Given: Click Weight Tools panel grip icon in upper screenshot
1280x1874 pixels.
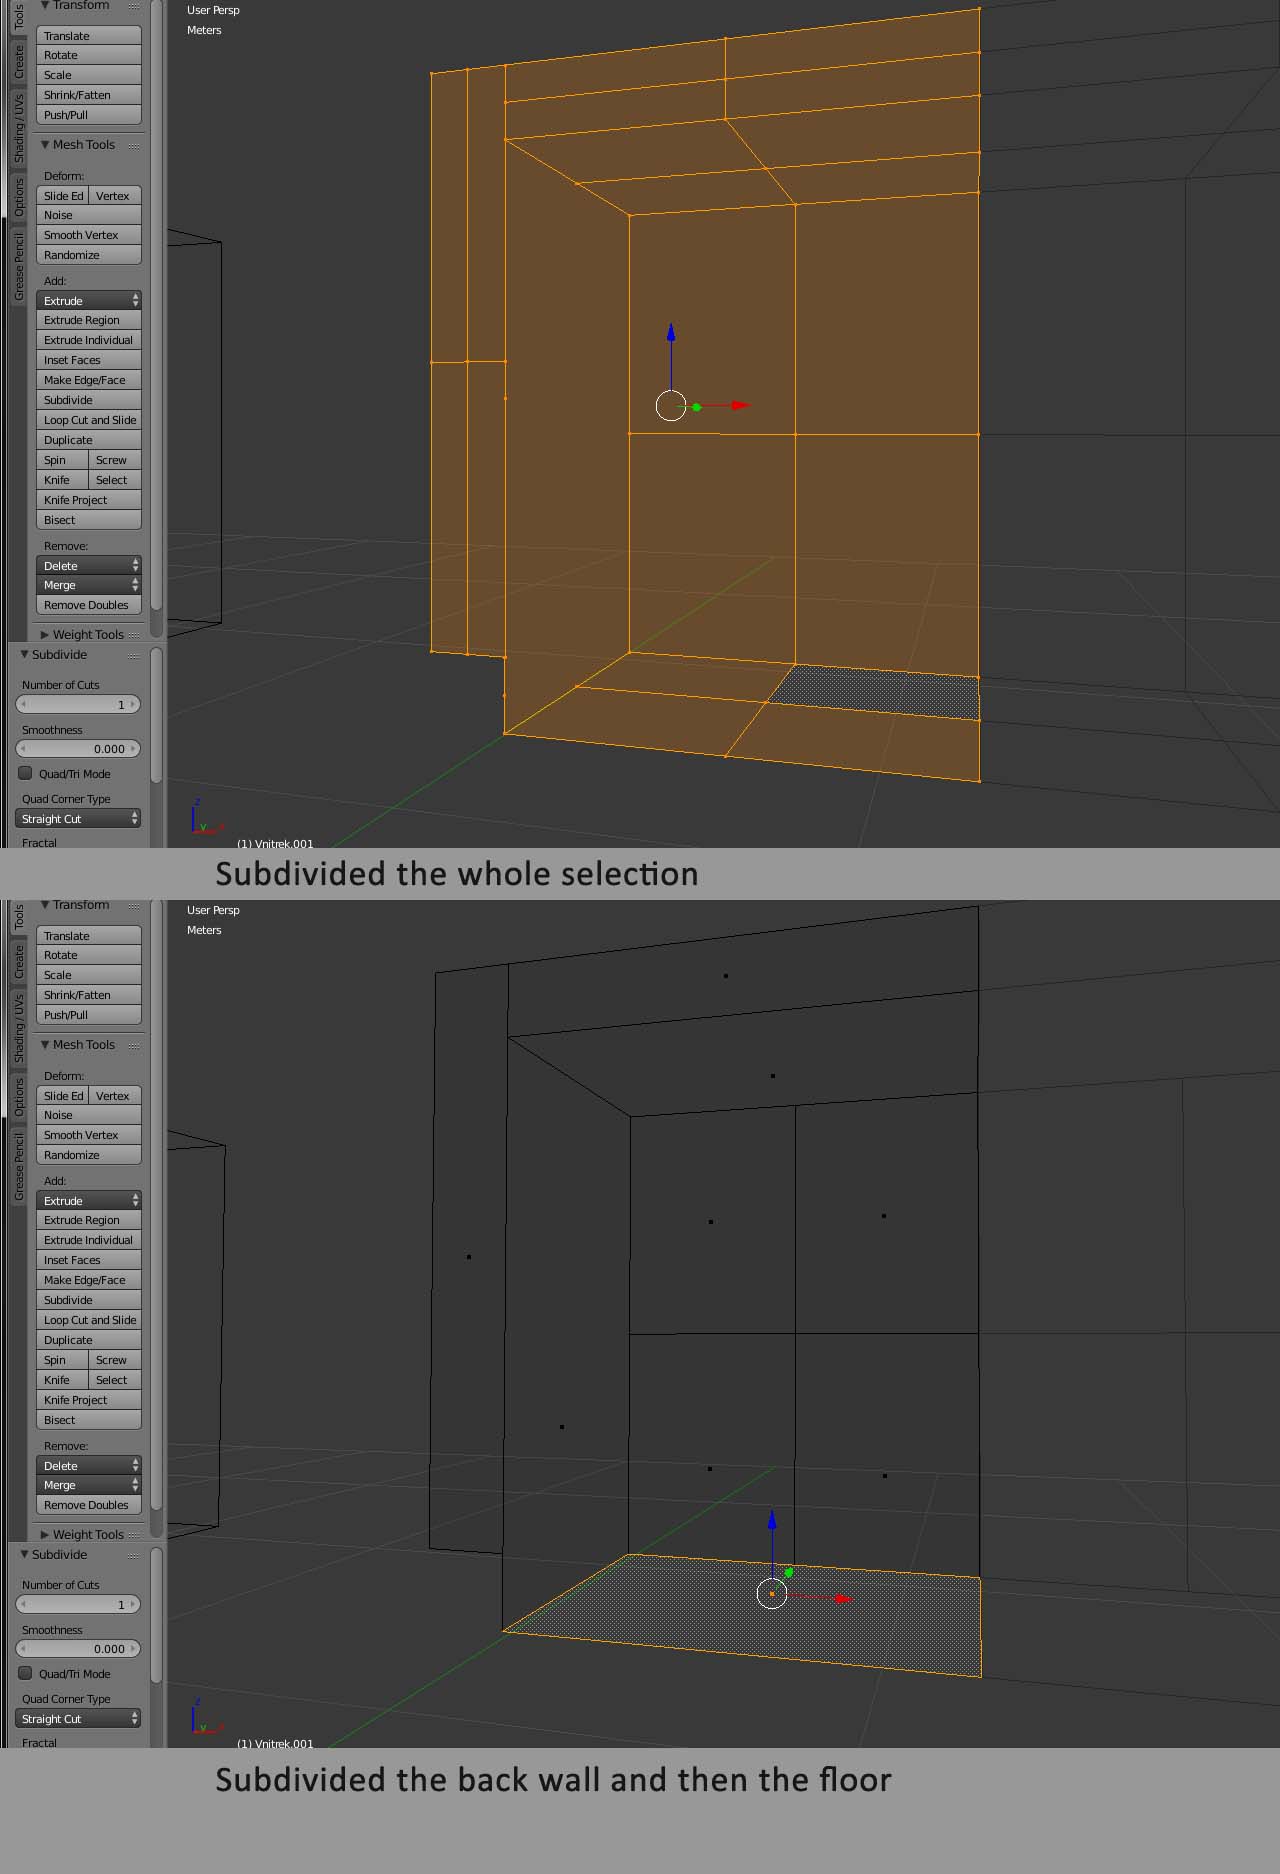Looking at the screenshot, I should point(134,635).
